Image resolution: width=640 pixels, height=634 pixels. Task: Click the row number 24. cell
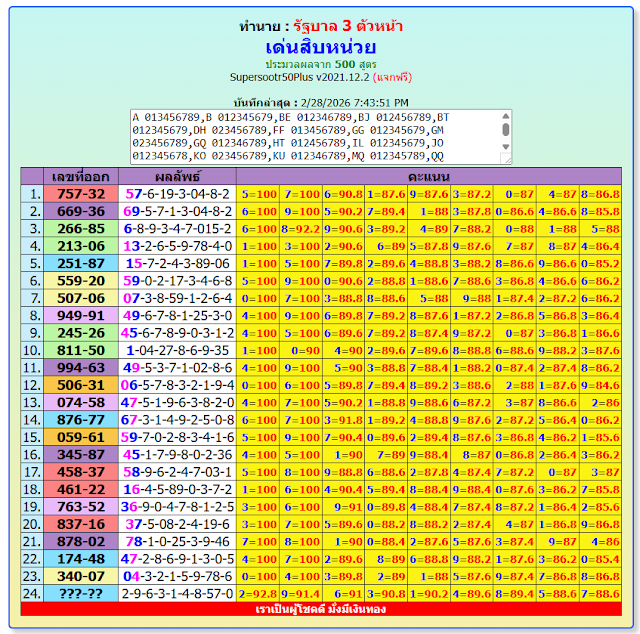point(32,594)
